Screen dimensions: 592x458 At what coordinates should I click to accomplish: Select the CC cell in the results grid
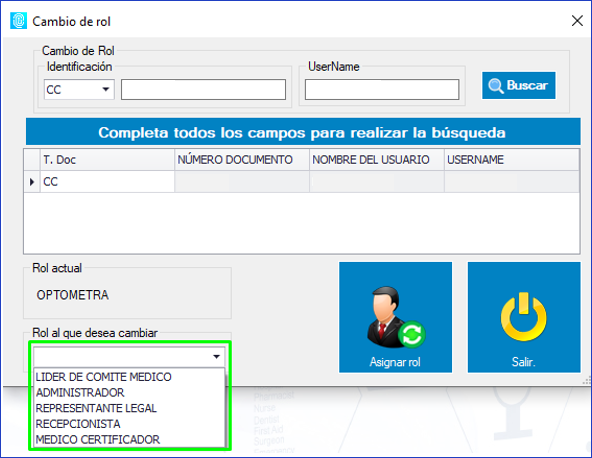point(107,182)
